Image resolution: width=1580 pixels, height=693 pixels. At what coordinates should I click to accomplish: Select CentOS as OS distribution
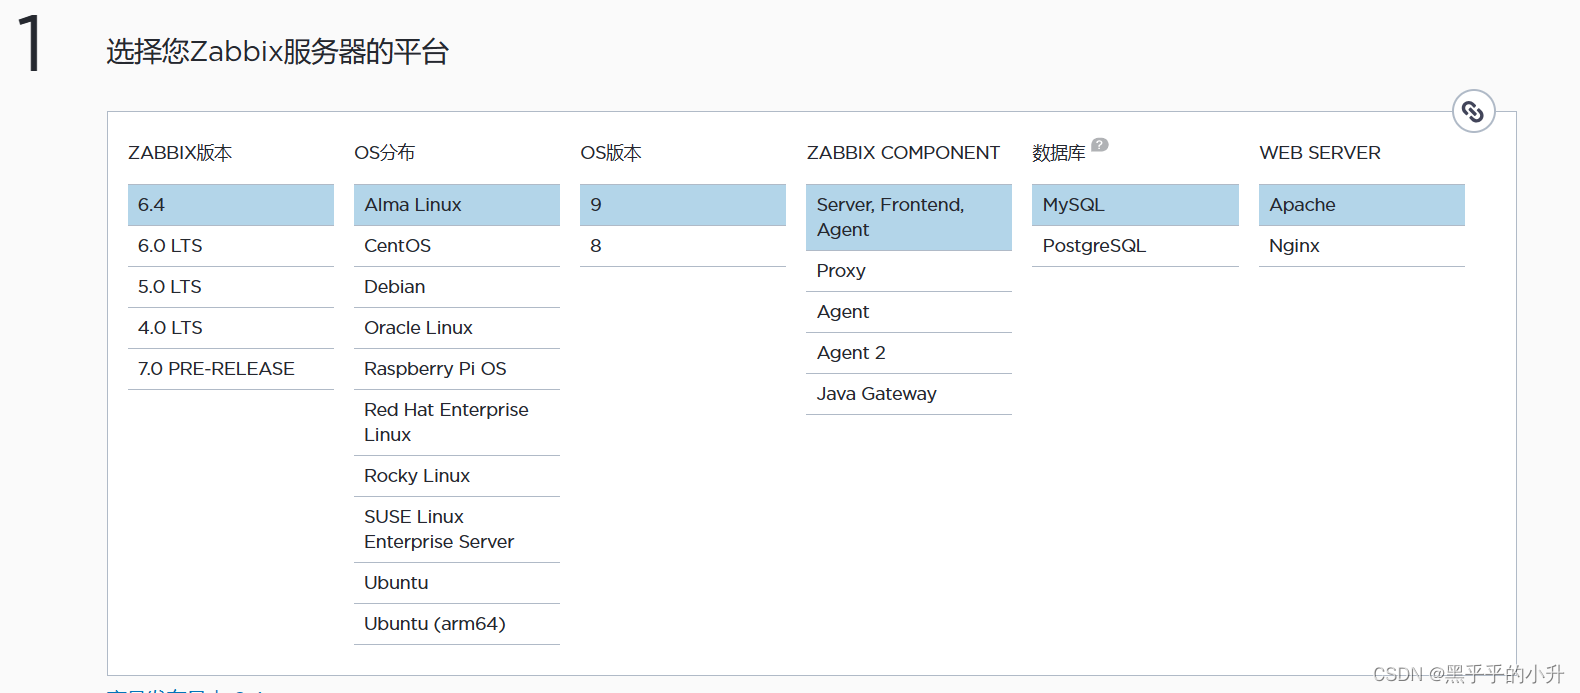point(457,246)
